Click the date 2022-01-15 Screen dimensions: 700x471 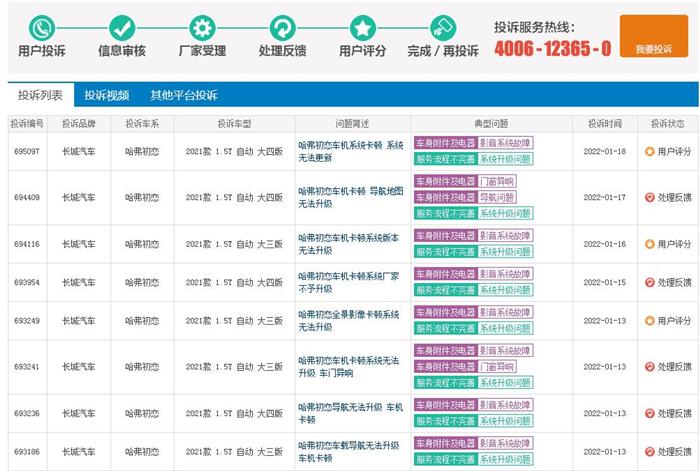pos(605,283)
